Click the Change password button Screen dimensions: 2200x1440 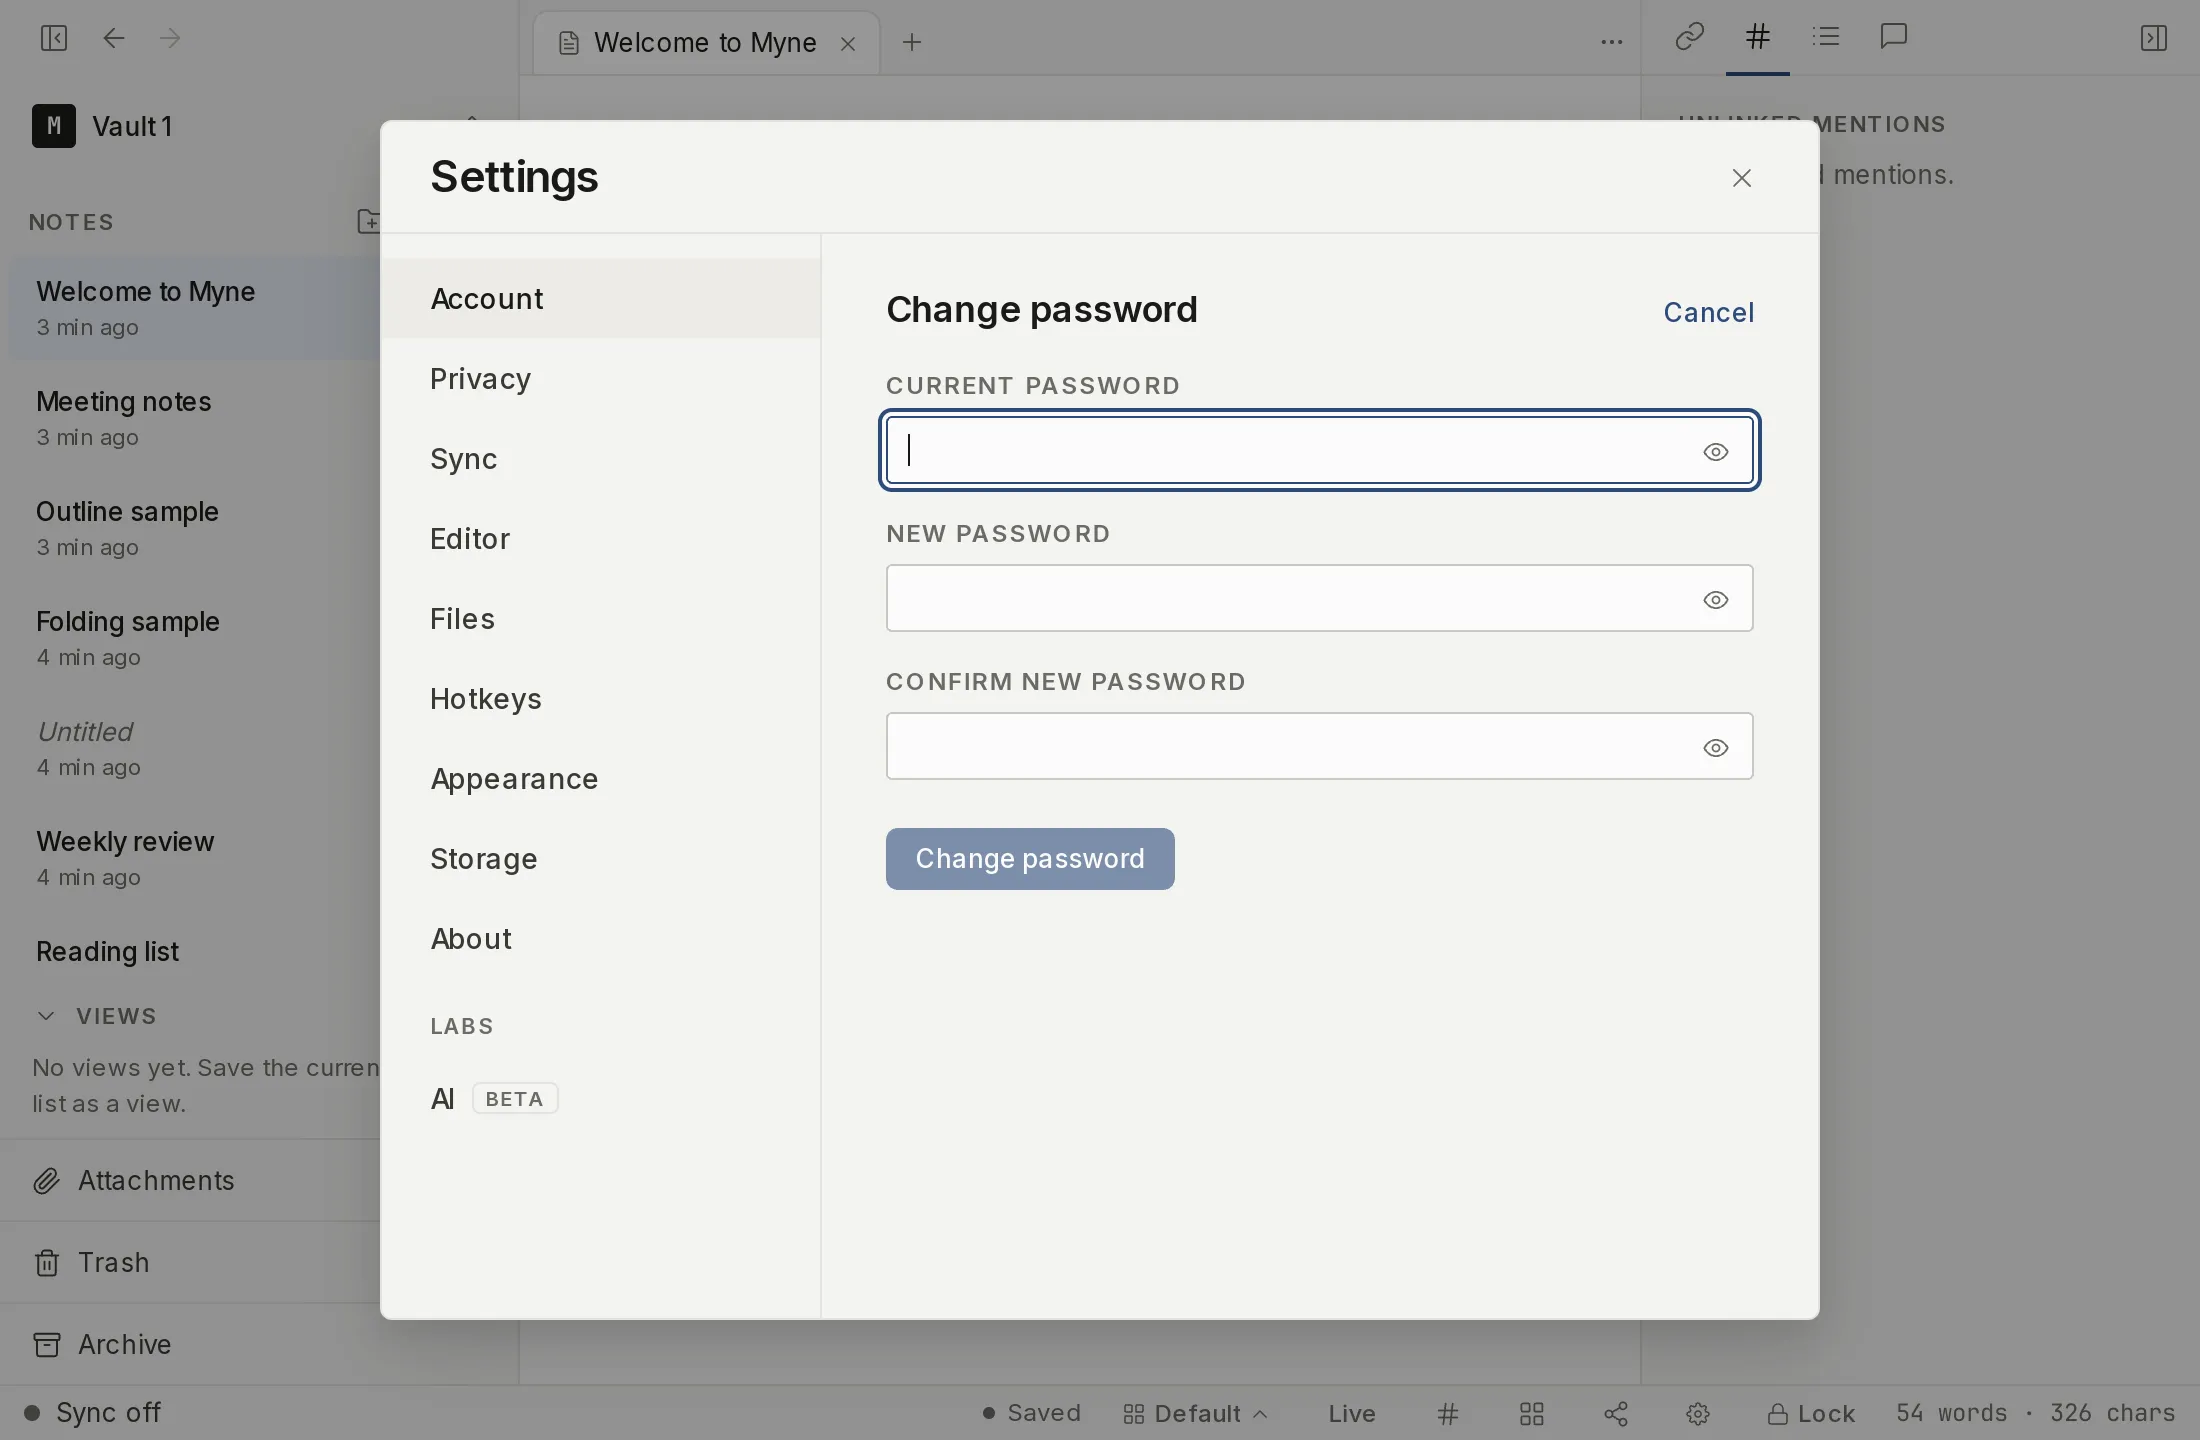(1030, 859)
